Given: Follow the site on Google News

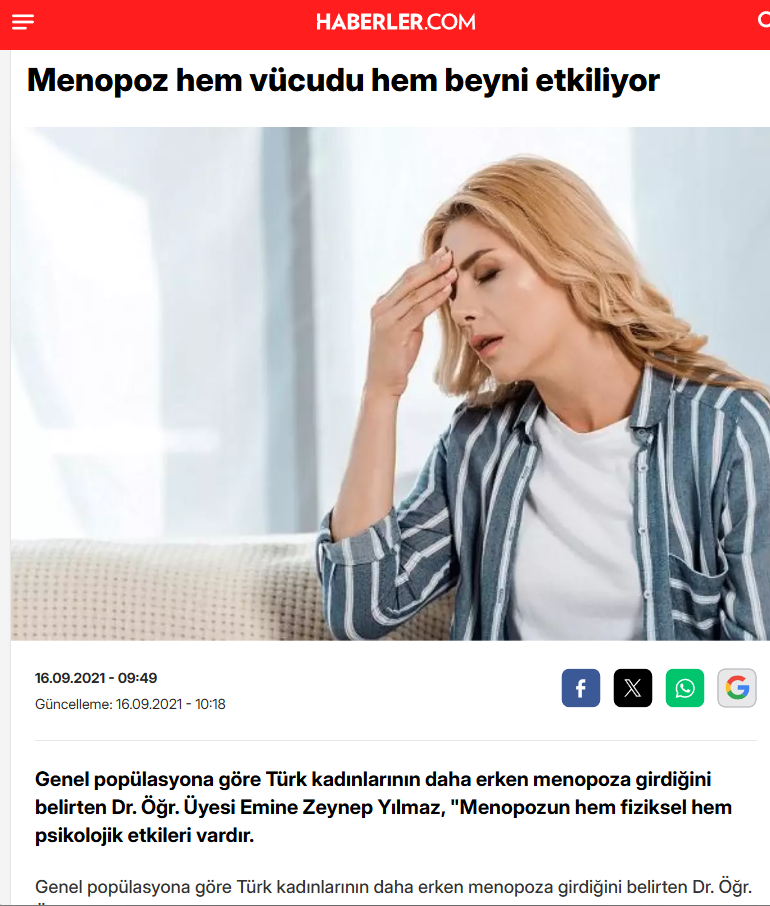Looking at the screenshot, I should tap(736, 688).
